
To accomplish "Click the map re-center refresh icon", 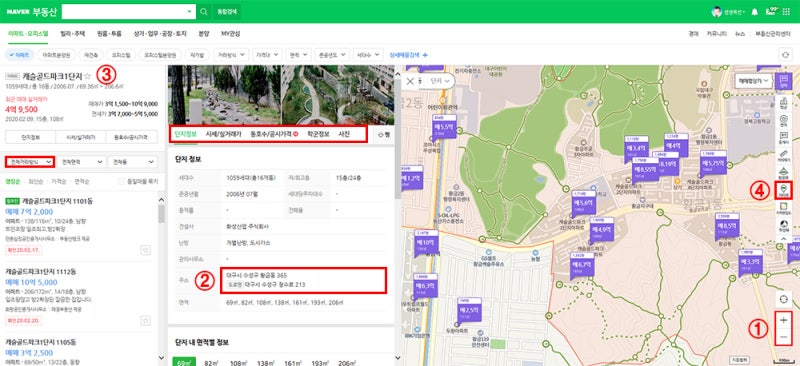I will [x=783, y=298].
